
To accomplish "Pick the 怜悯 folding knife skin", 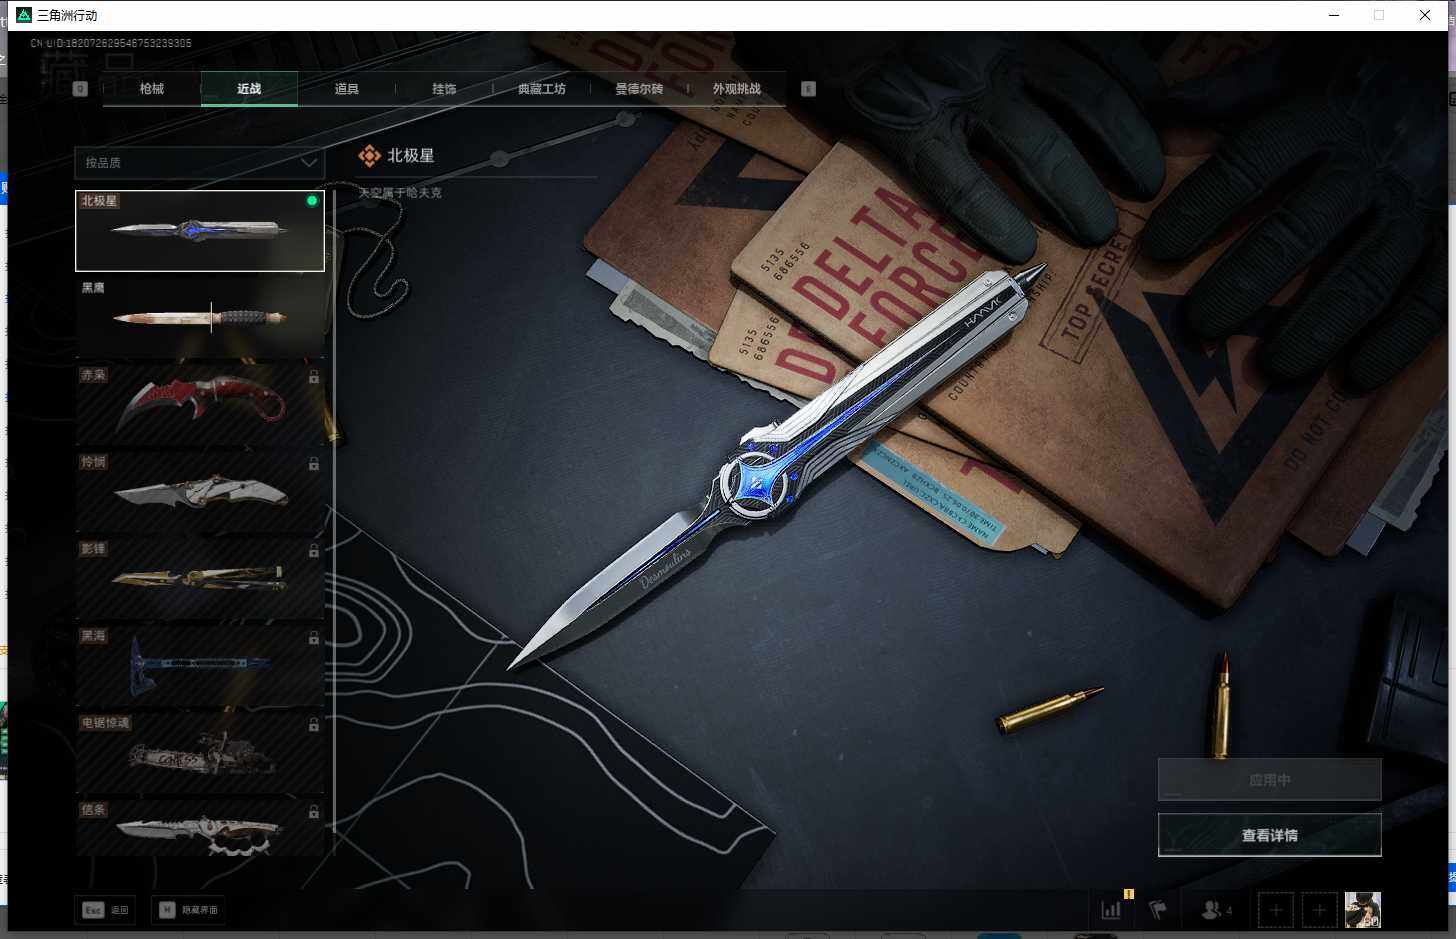I will coord(200,491).
